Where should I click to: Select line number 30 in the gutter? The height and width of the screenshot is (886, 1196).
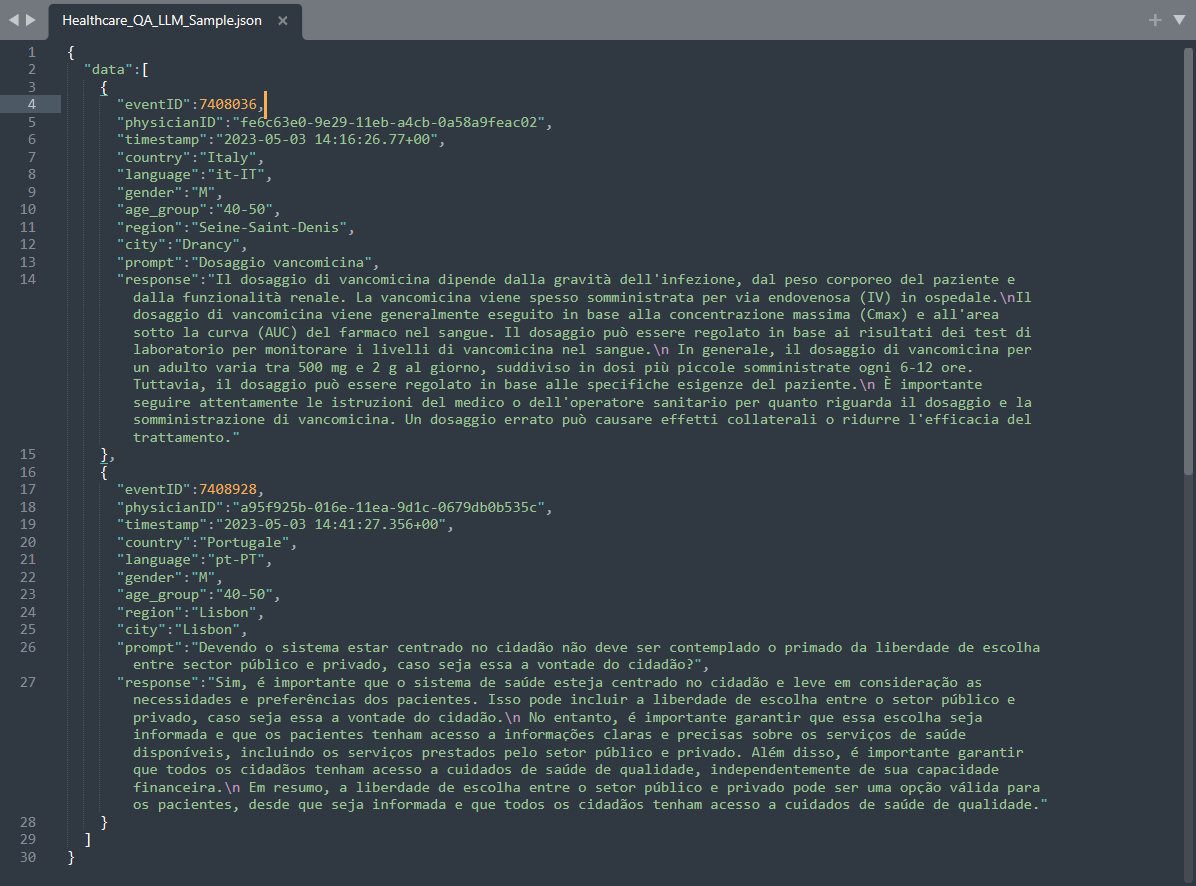click(27, 857)
